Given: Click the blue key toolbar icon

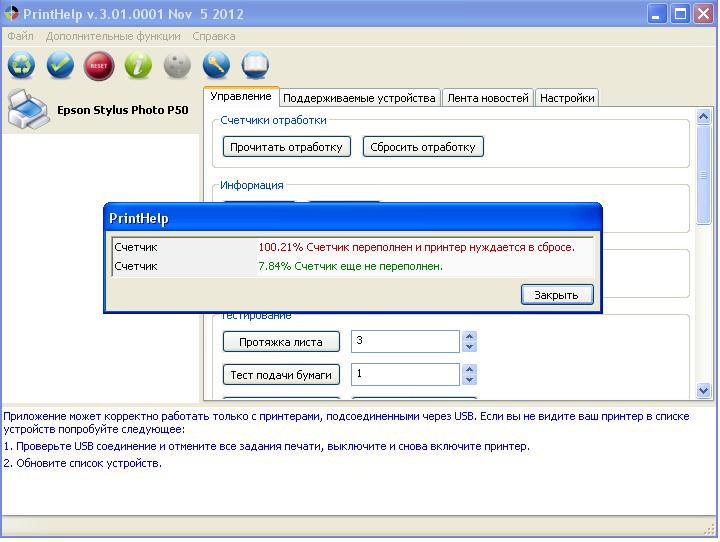Looking at the screenshot, I should coord(216,65).
